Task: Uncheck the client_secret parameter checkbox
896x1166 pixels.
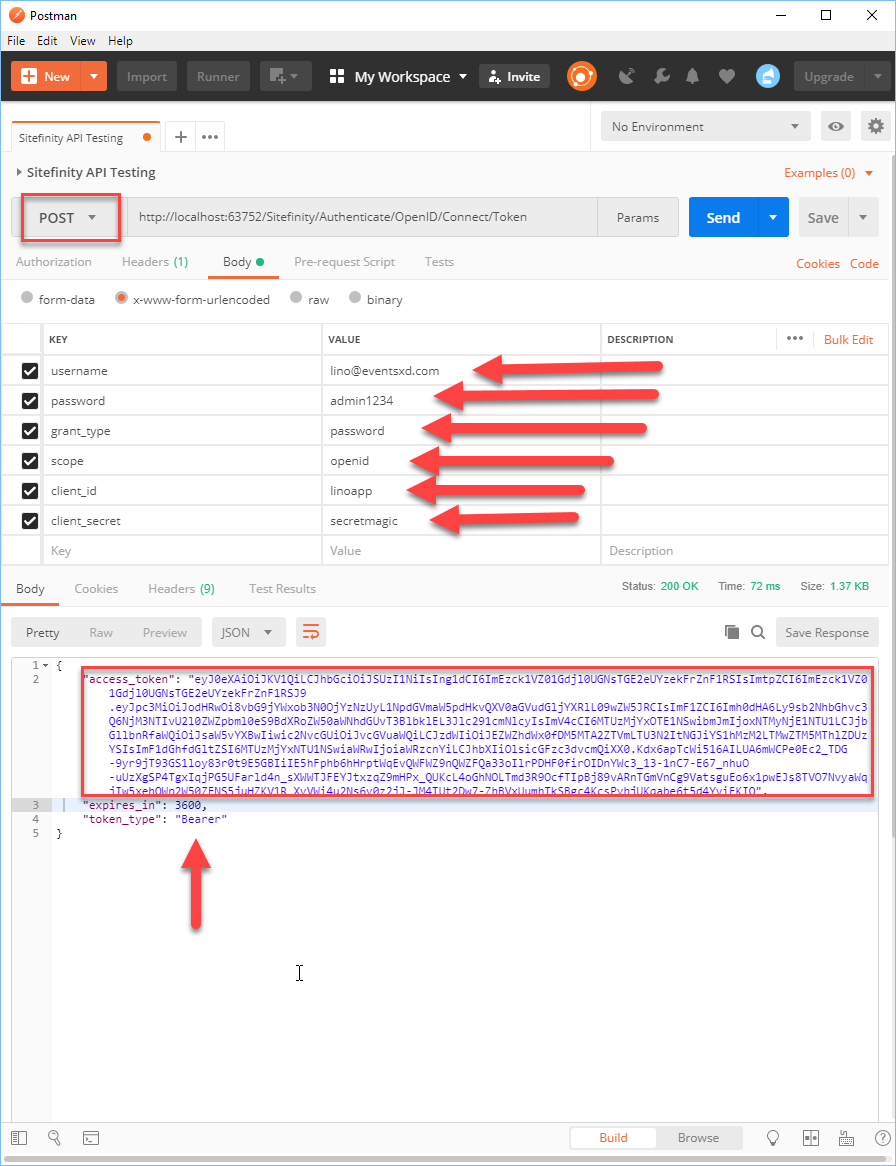Action: tap(30, 521)
